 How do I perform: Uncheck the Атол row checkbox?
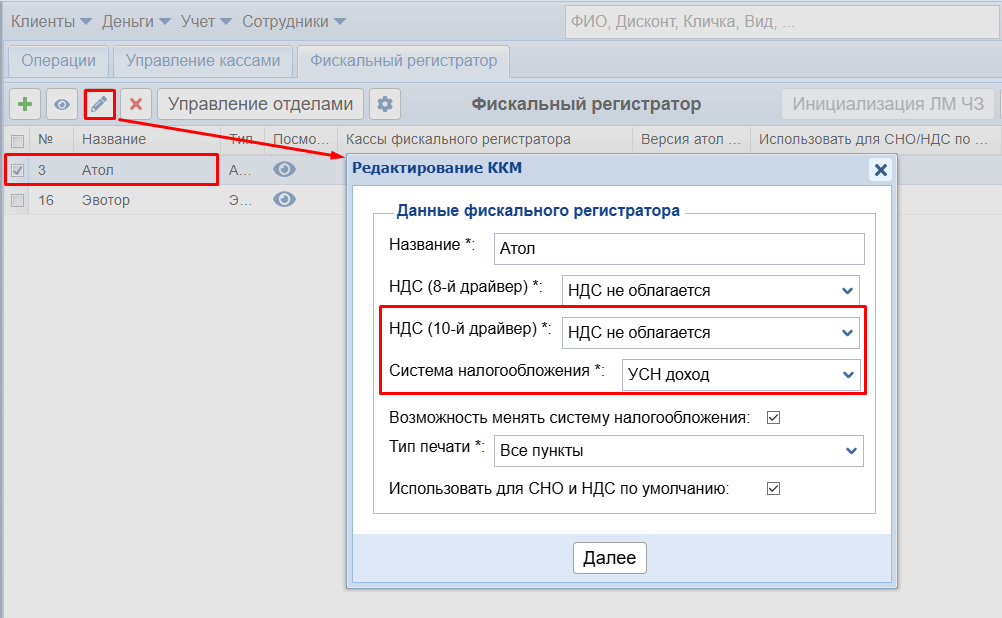click(17, 171)
